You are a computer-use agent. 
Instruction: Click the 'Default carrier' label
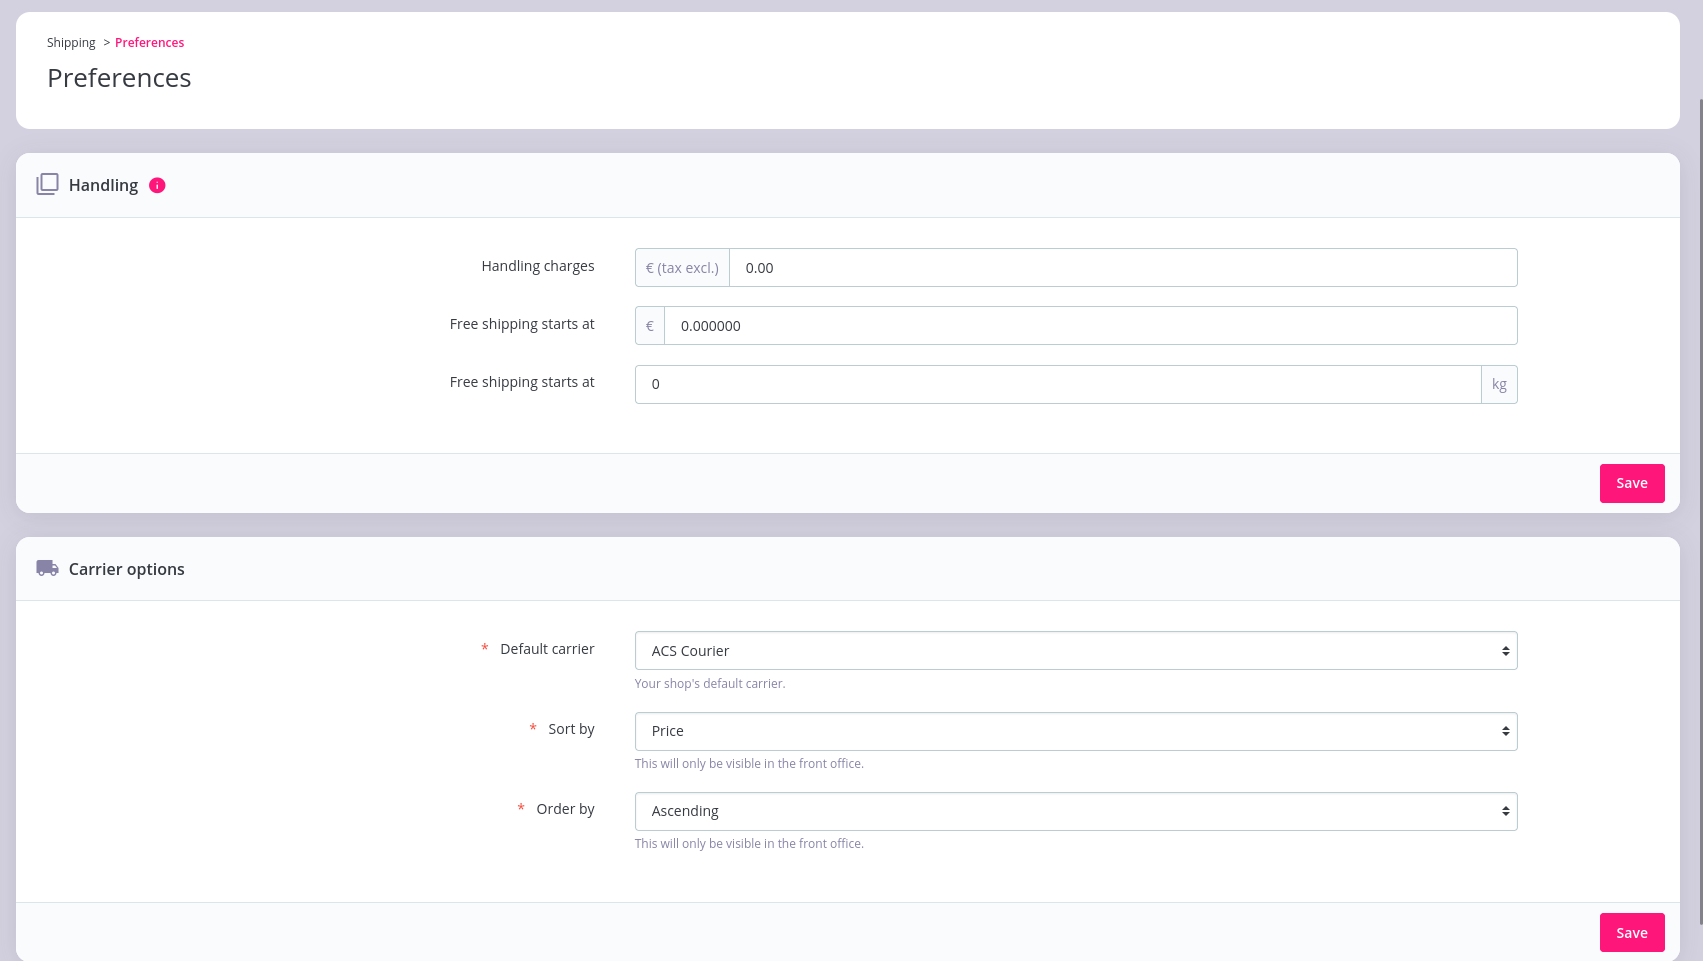[x=547, y=649]
